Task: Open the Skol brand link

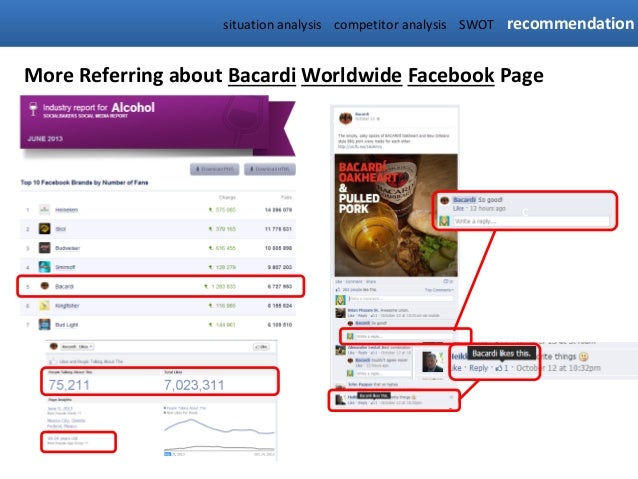Action: tap(61, 229)
